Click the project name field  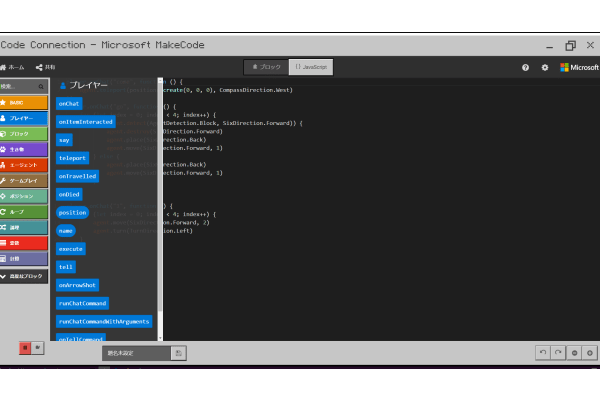tap(136, 353)
